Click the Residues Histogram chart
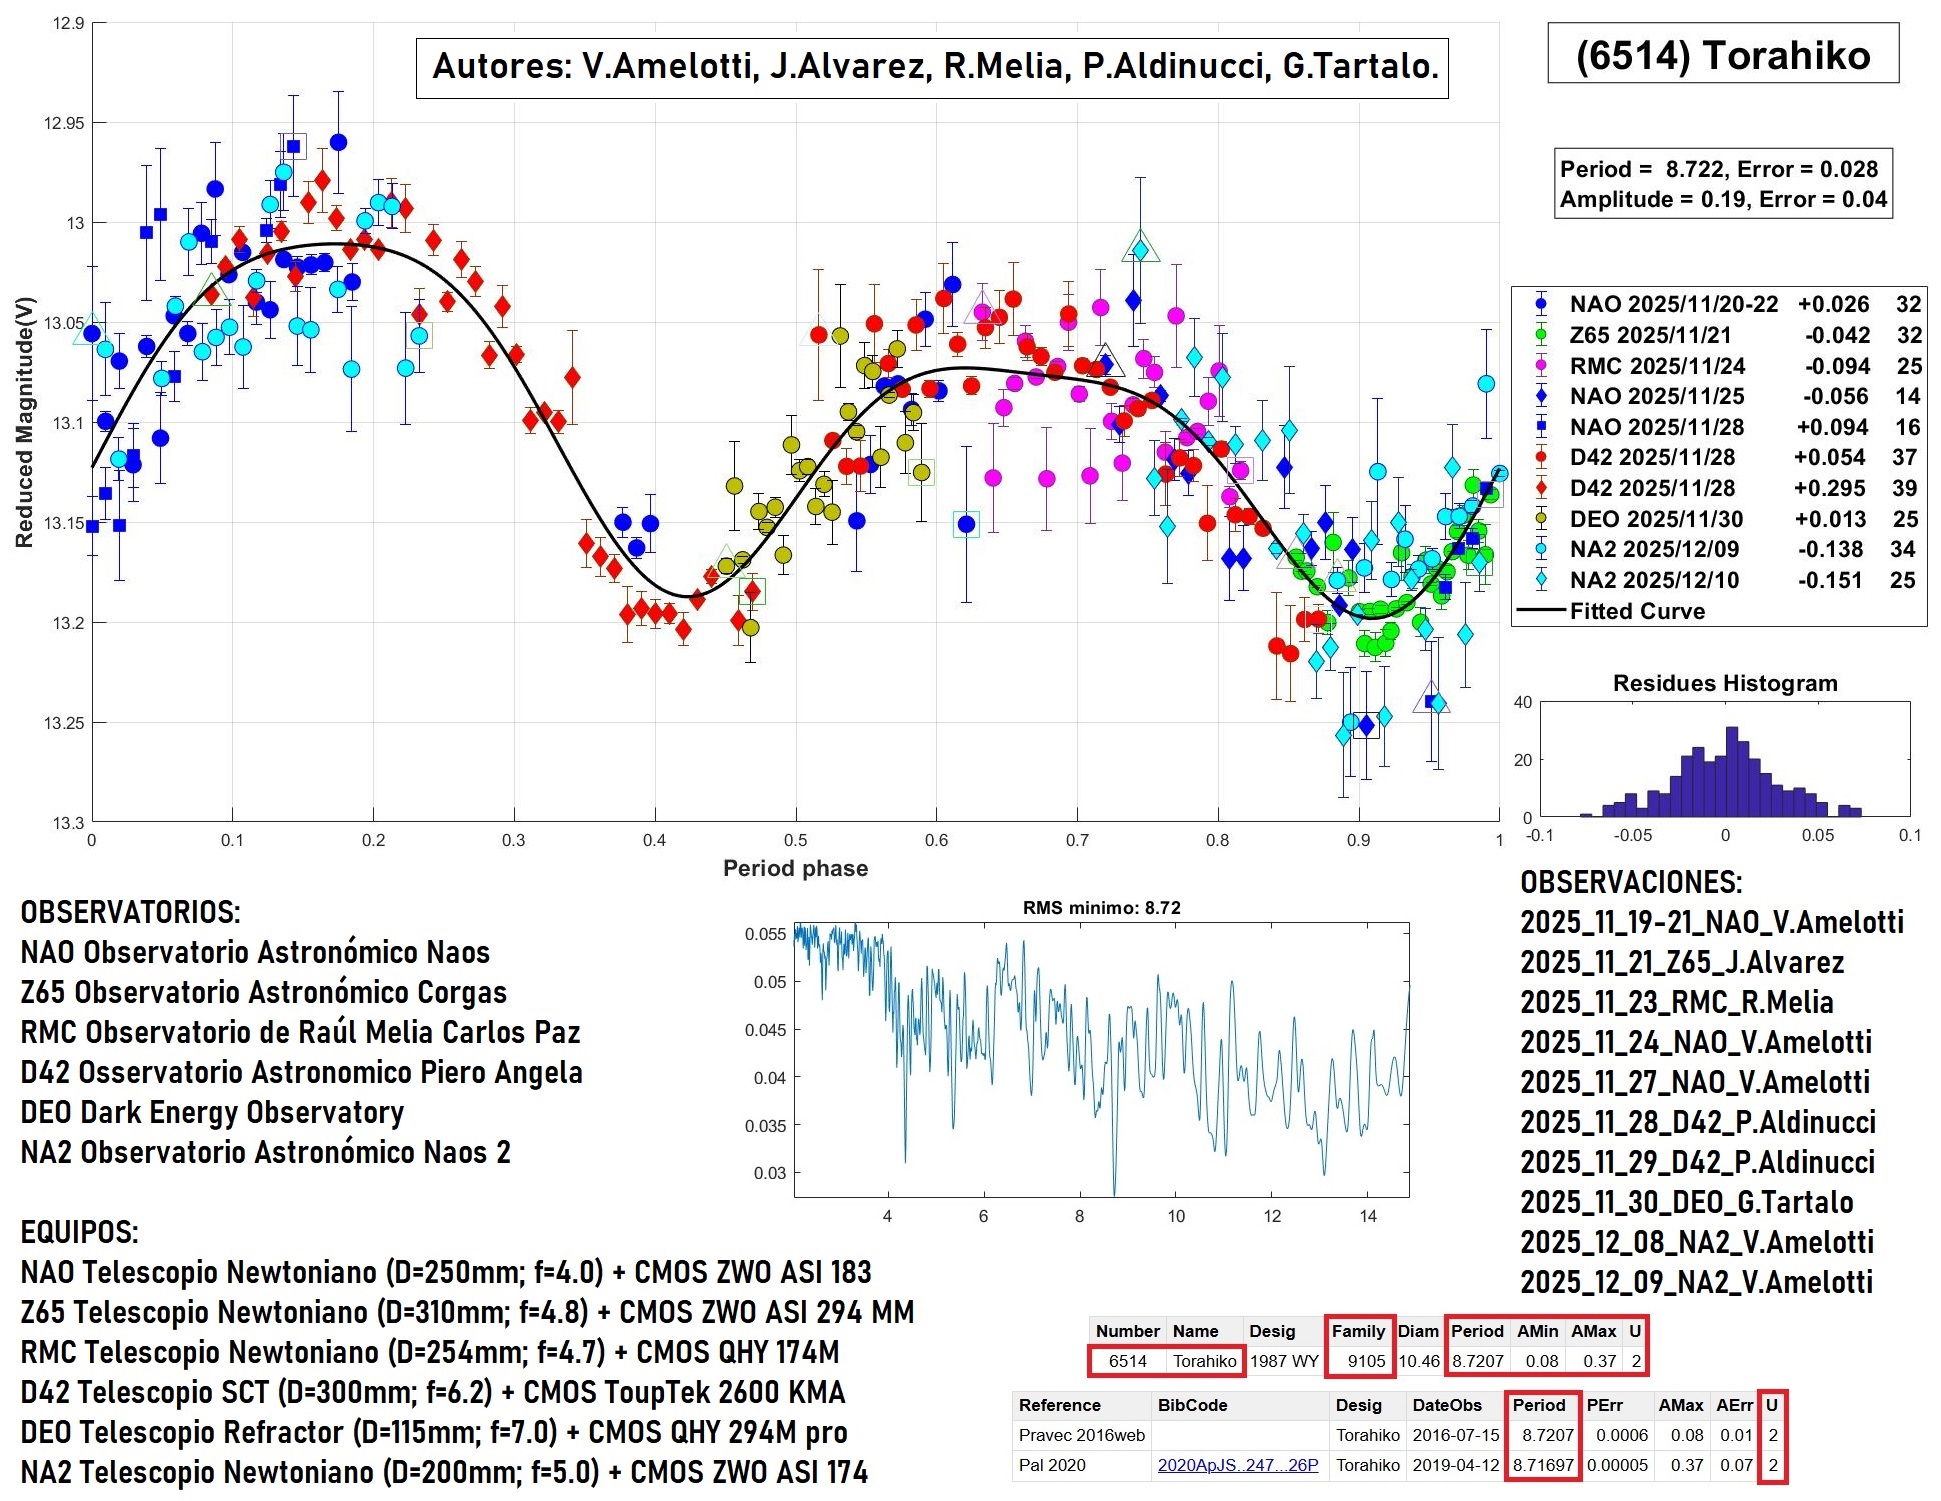This screenshot has width=1941, height=1501. coord(1724,760)
